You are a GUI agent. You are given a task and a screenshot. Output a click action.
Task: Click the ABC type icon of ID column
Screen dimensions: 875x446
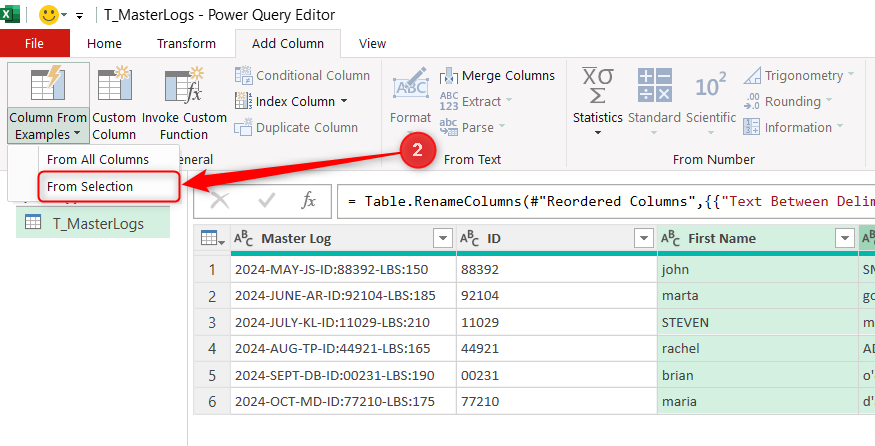coord(469,239)
